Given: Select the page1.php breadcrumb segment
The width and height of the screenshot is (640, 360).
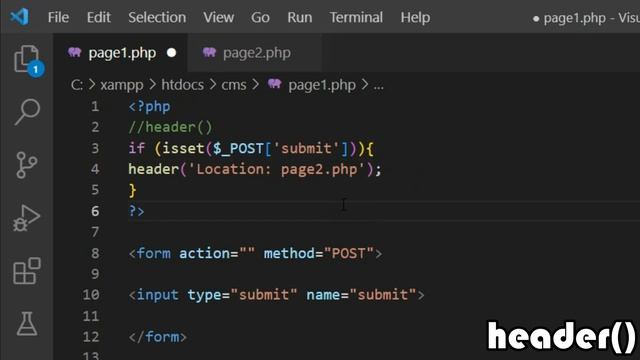Looking at the screenshot, I should point(322,85).
